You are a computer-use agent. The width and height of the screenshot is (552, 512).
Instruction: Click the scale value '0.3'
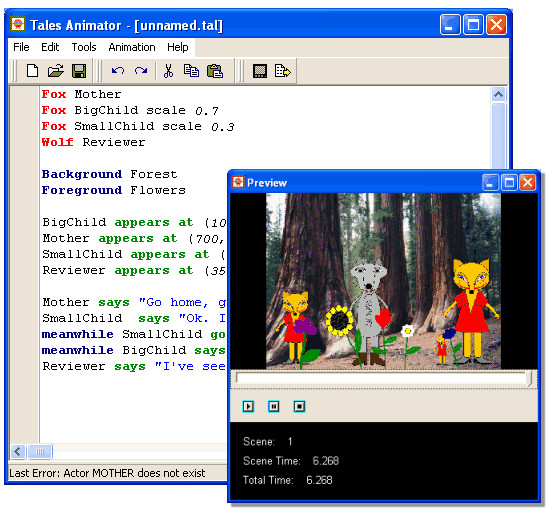(223, 127)
